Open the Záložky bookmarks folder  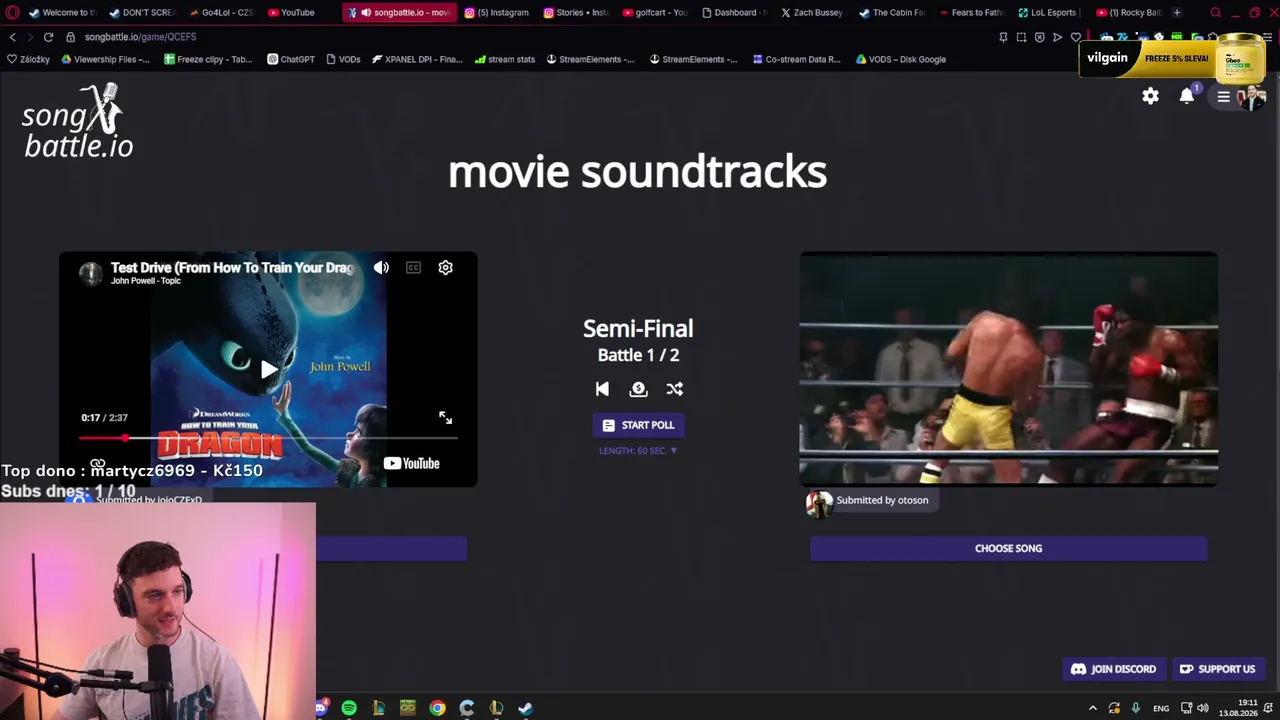tap(28, 59)
